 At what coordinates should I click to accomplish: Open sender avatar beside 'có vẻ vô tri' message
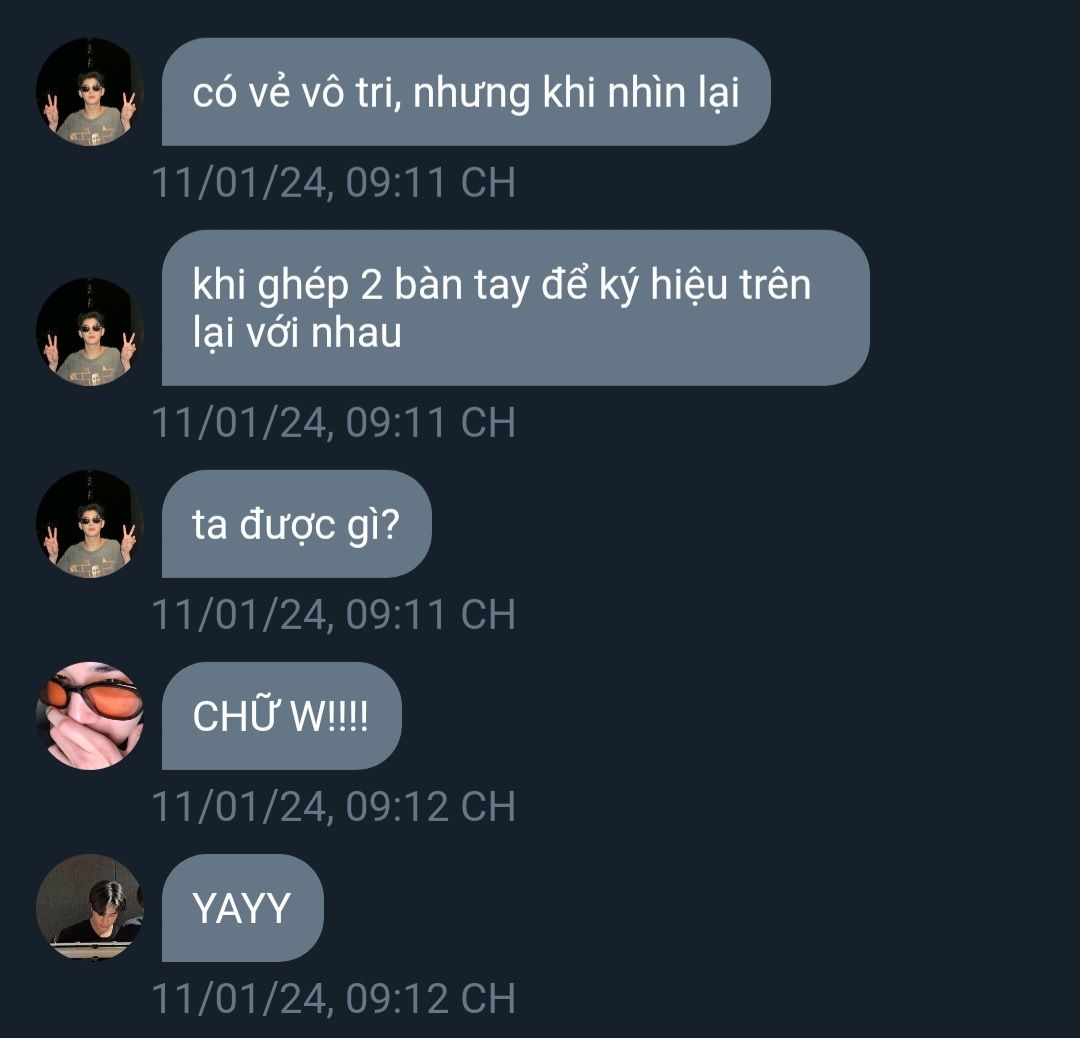(x=90, y=92)
